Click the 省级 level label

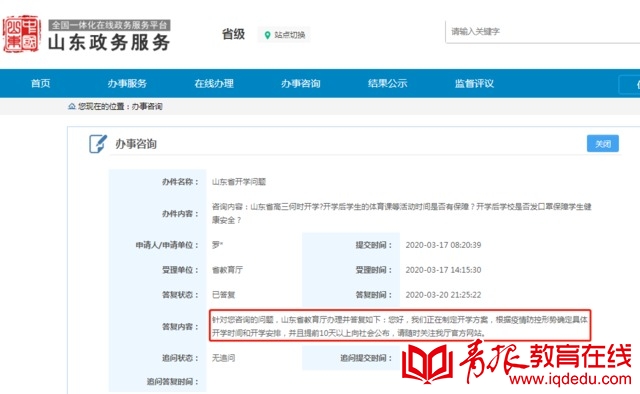(233, 34)
